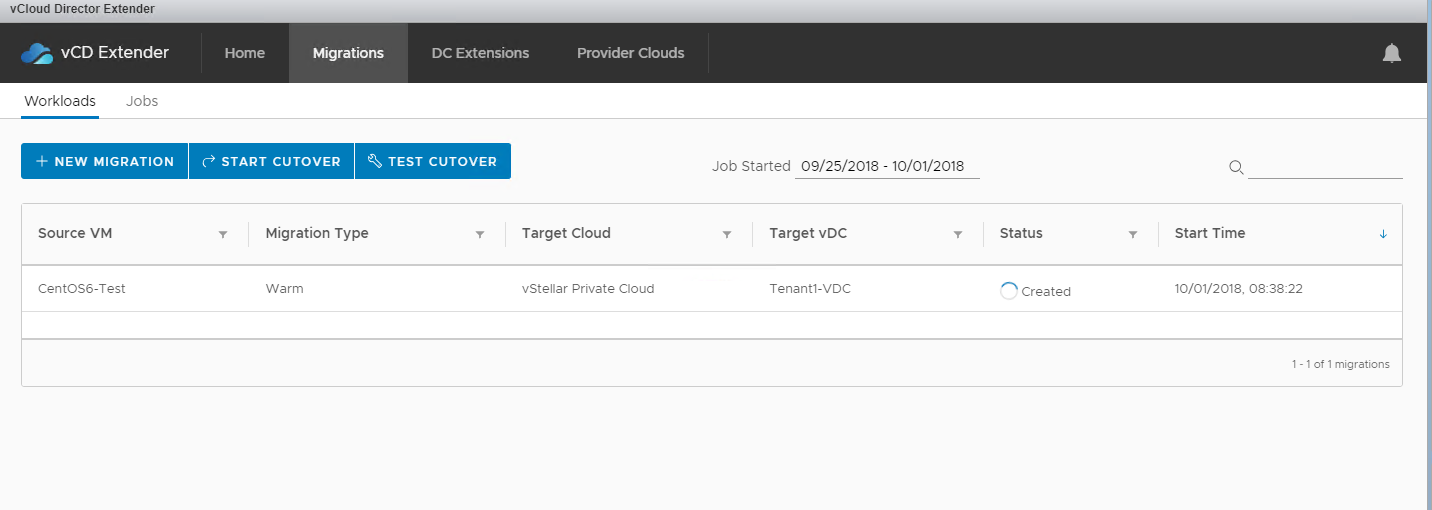This screenshot has height=510, width=1432.
Task: Click the search magnifier icon
Action: (1236, 167)
